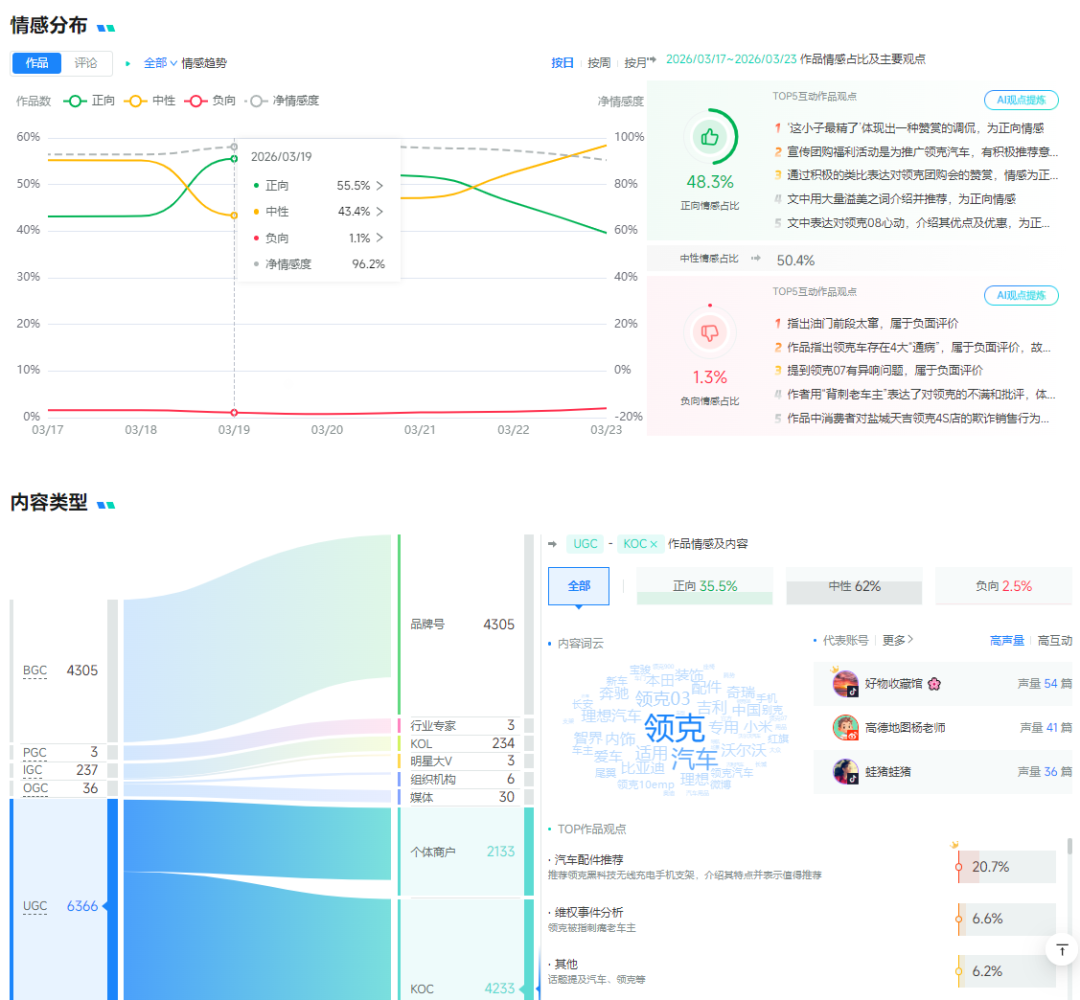Click AI观点提炼 button in positive panel
1080x1000 pixels.
[1021, 100]
